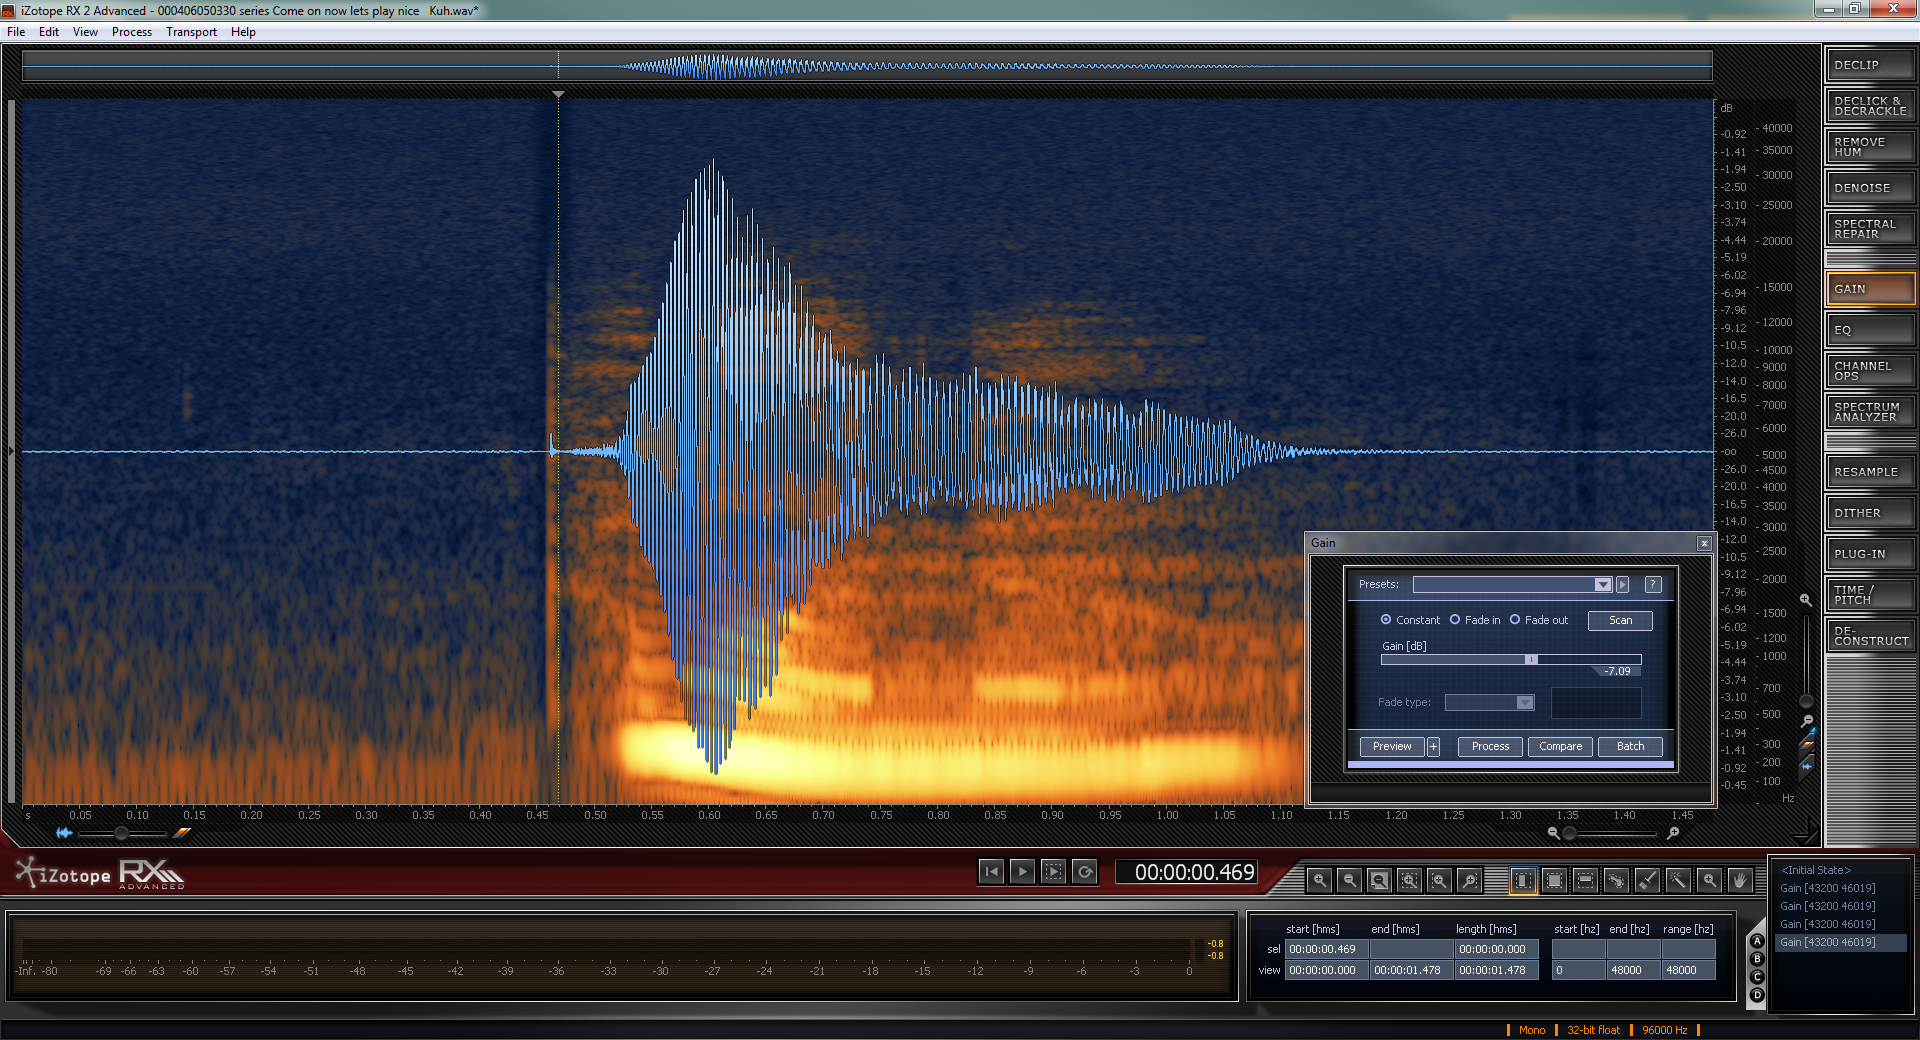
Task: Select the Constant gain radio button
Action: (x=1386, y=620)
